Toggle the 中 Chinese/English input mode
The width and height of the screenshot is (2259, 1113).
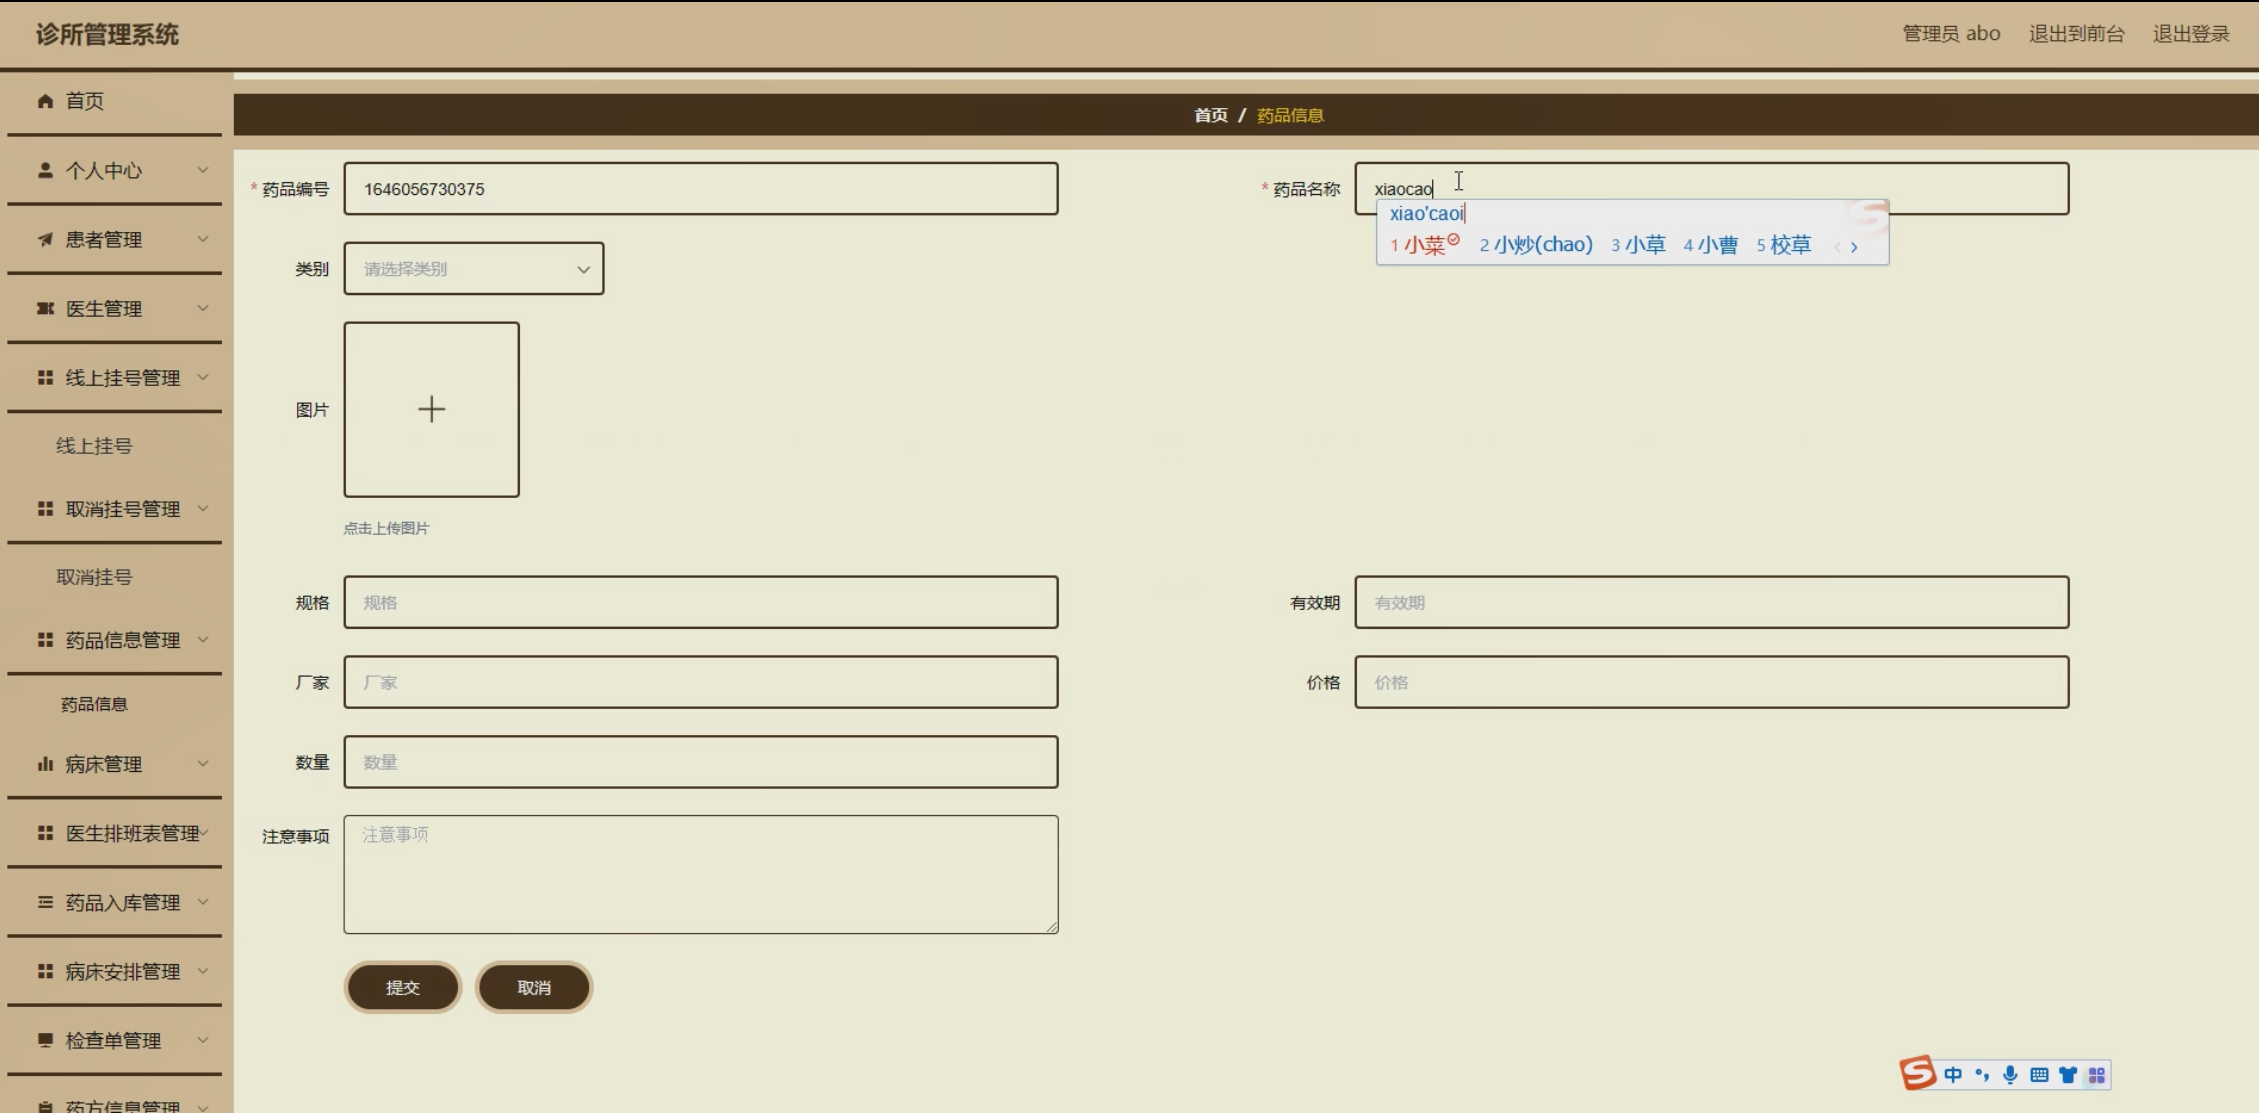(x=1953, y=1075)
